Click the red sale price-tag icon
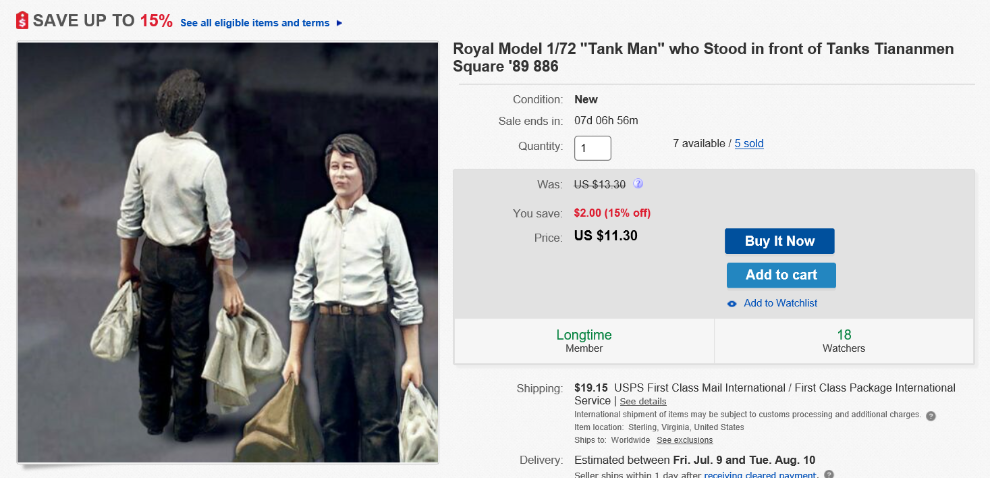The height and width of the screenshot is (478, 990). (x=22, y=21)
